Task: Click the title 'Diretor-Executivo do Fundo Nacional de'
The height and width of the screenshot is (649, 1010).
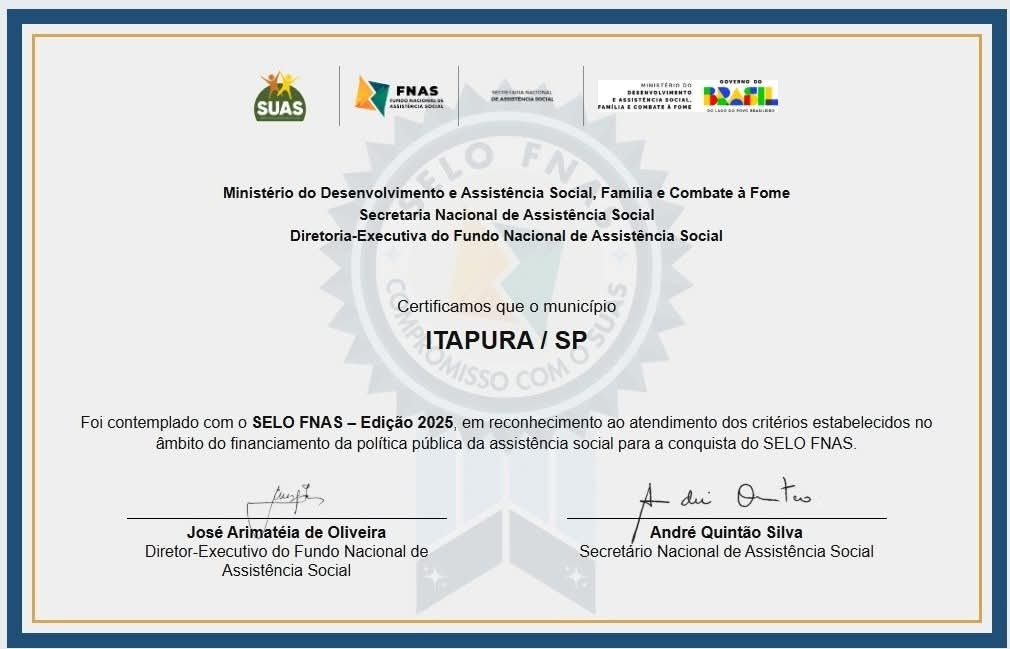Action: (287, 552)
